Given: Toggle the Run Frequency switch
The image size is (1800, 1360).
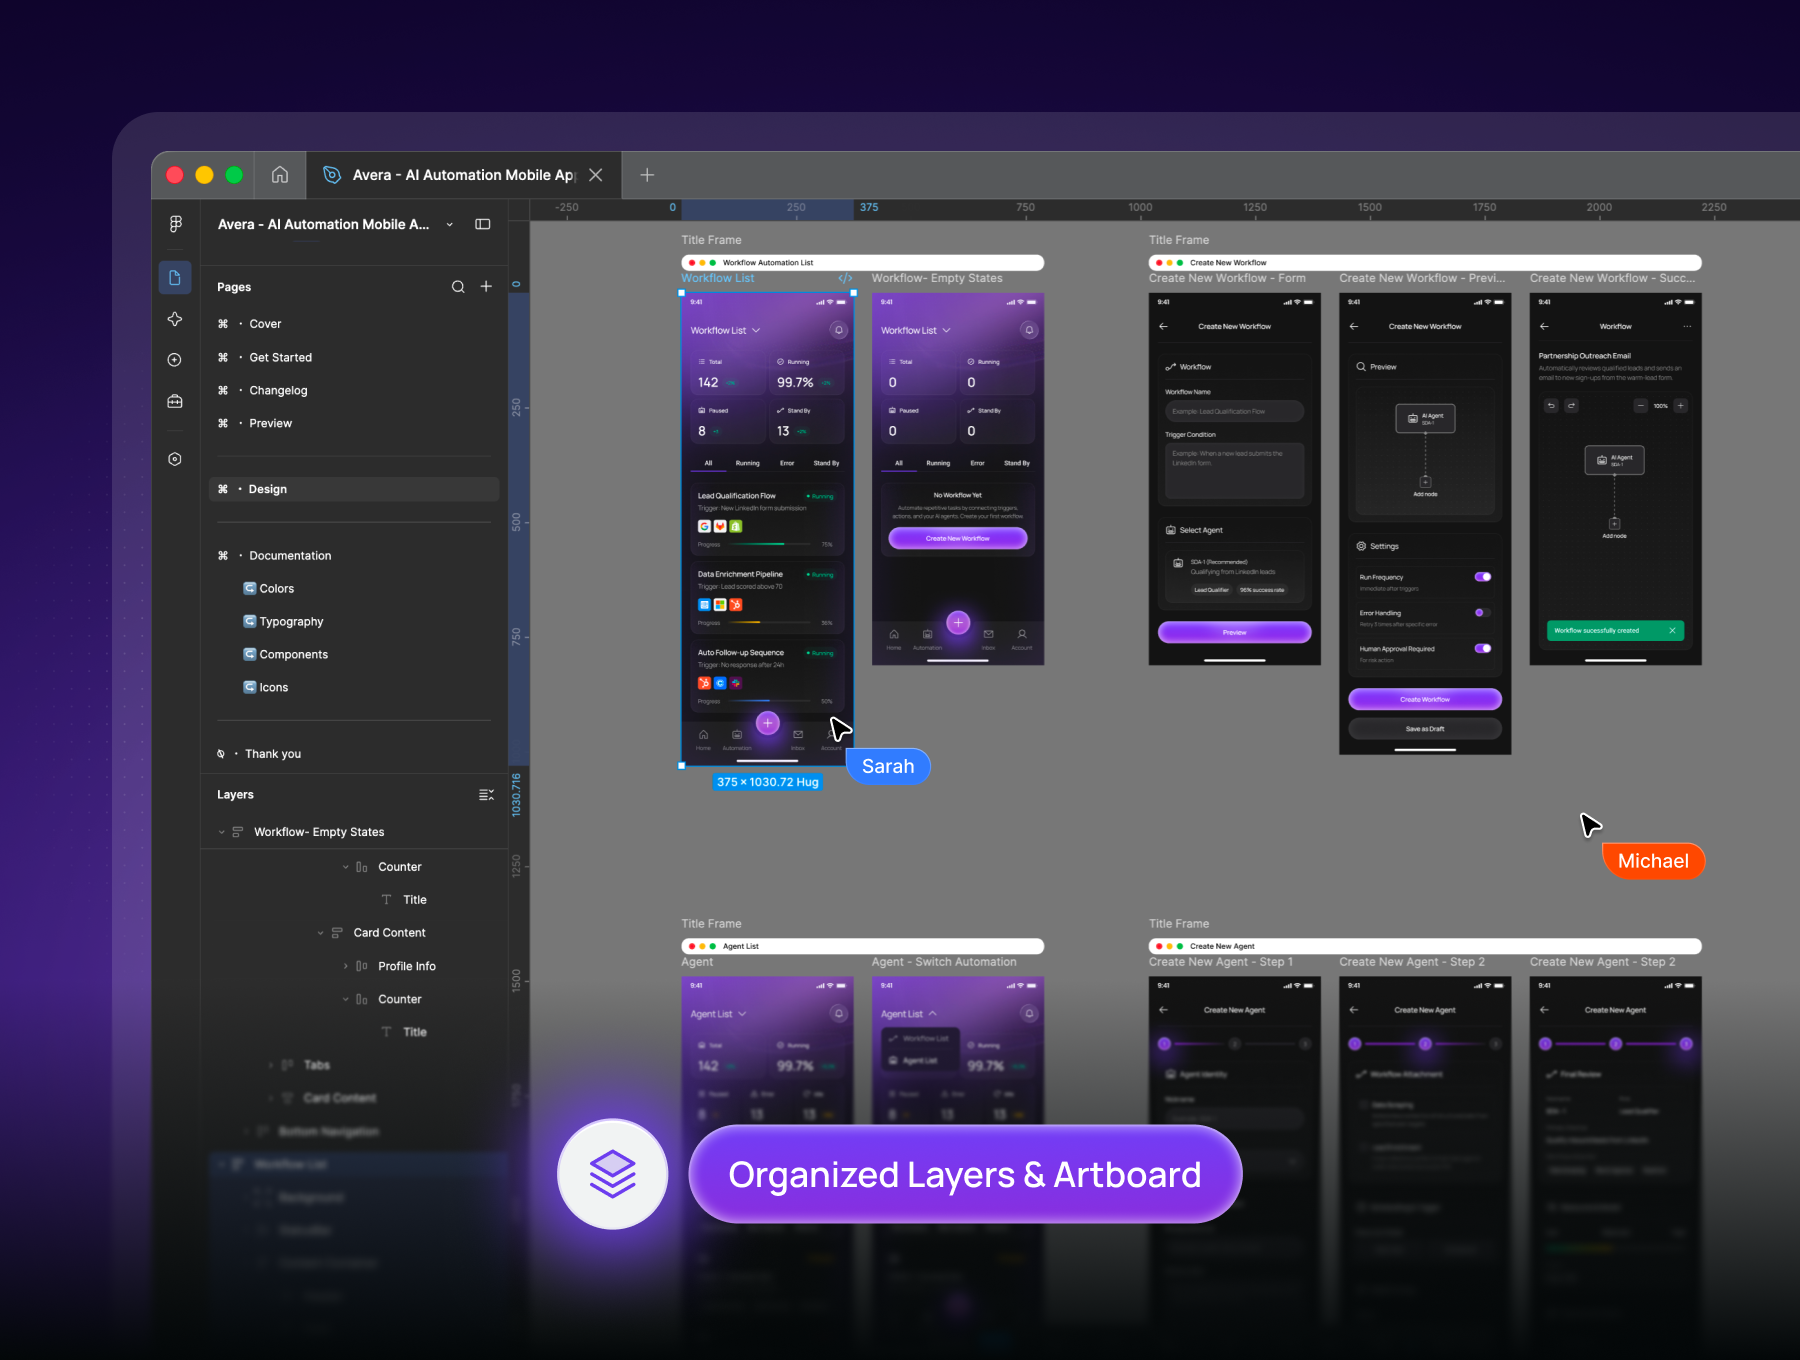Looking at the screenshot, I should pyautogui.click(x=1483, y=577).
